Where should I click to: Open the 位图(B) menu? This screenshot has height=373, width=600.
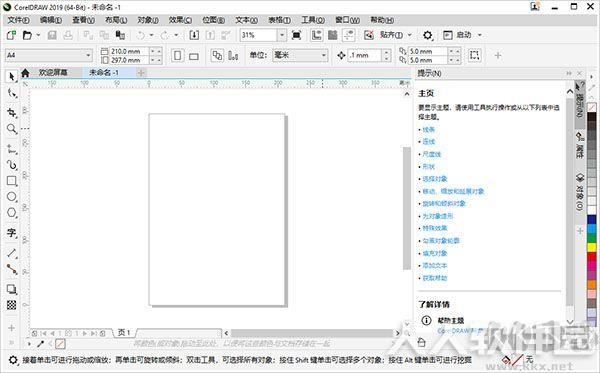[213, 20]
